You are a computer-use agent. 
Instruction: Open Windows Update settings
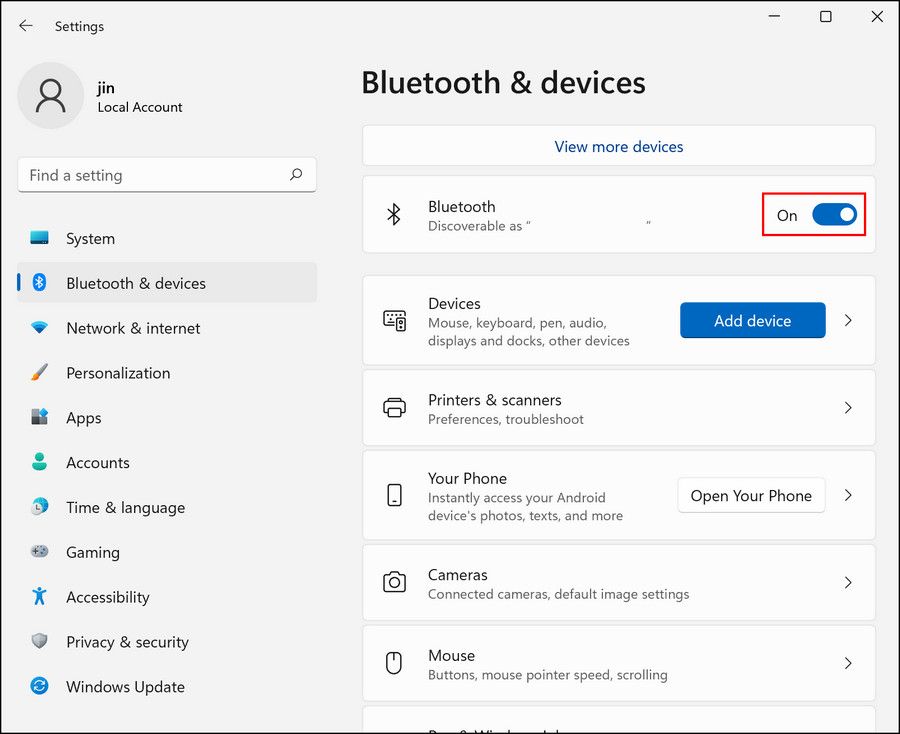[124, 687]
